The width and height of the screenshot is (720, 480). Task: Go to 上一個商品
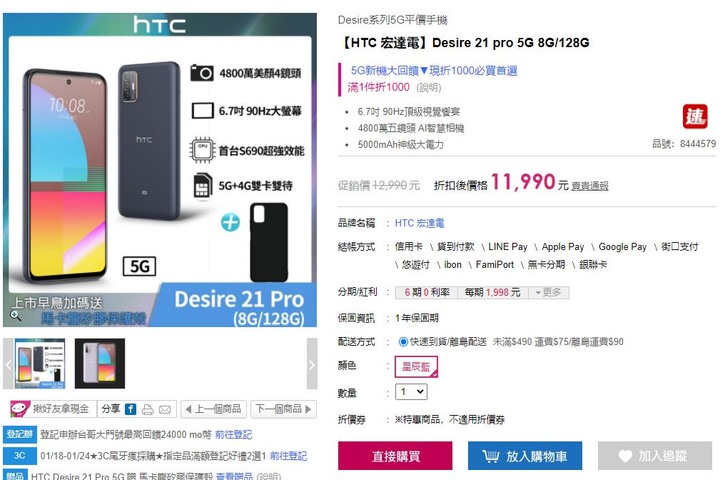[214, 409]
